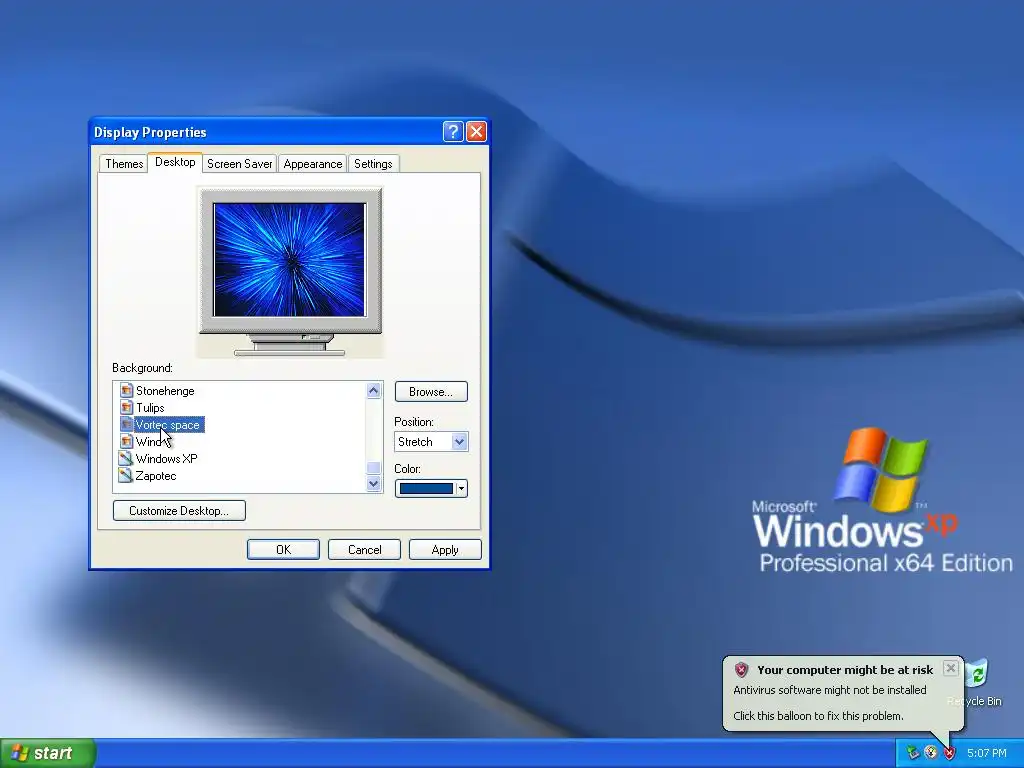Click the background list scroll-up arrow
Viewport: 1024px width, 768px height.
(x=374, y=391)
